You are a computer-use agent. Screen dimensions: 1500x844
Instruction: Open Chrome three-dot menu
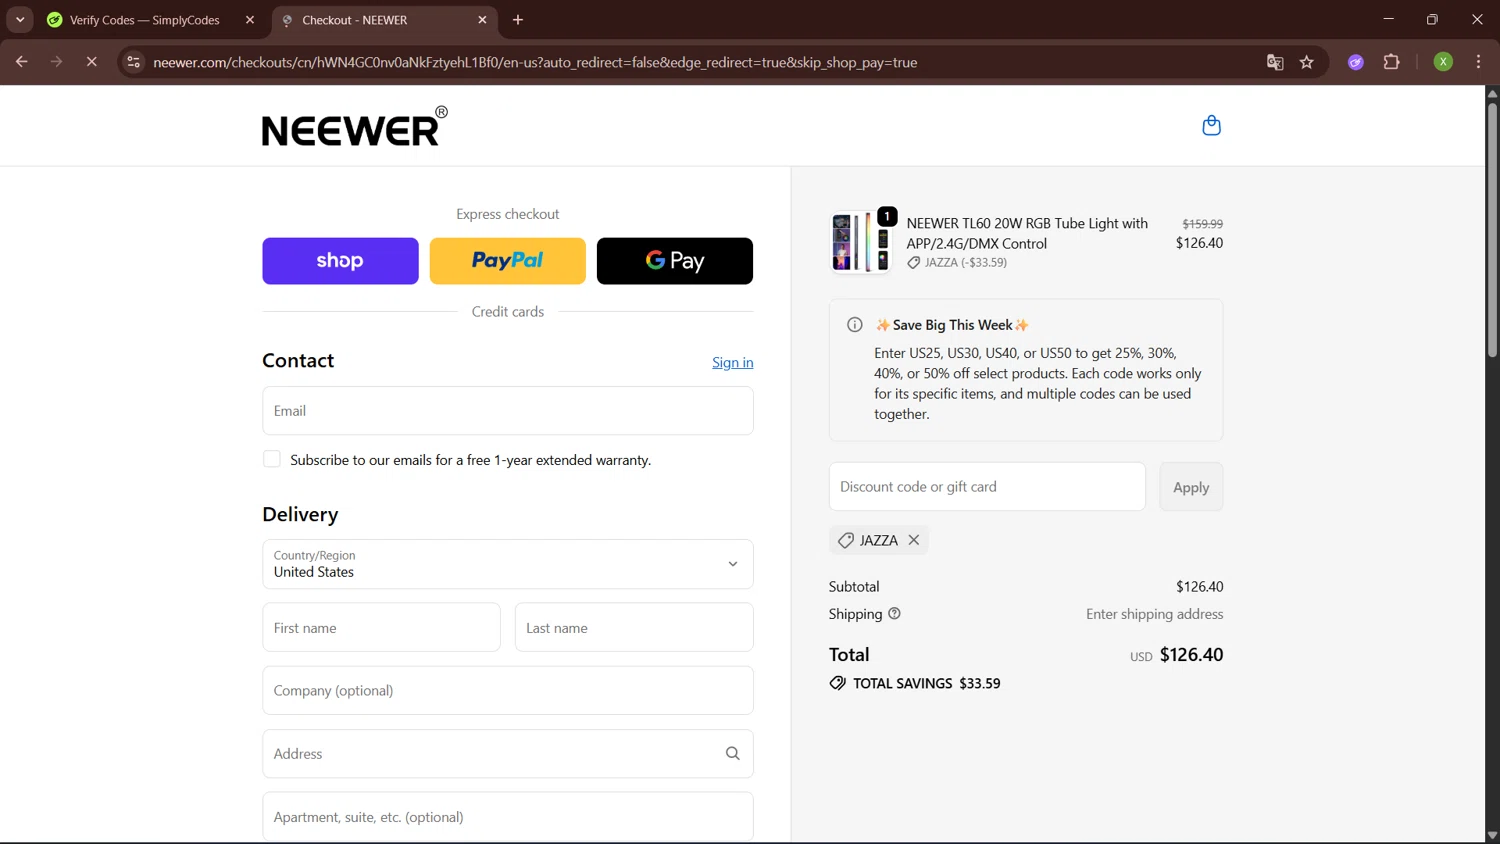[1478, 62]
